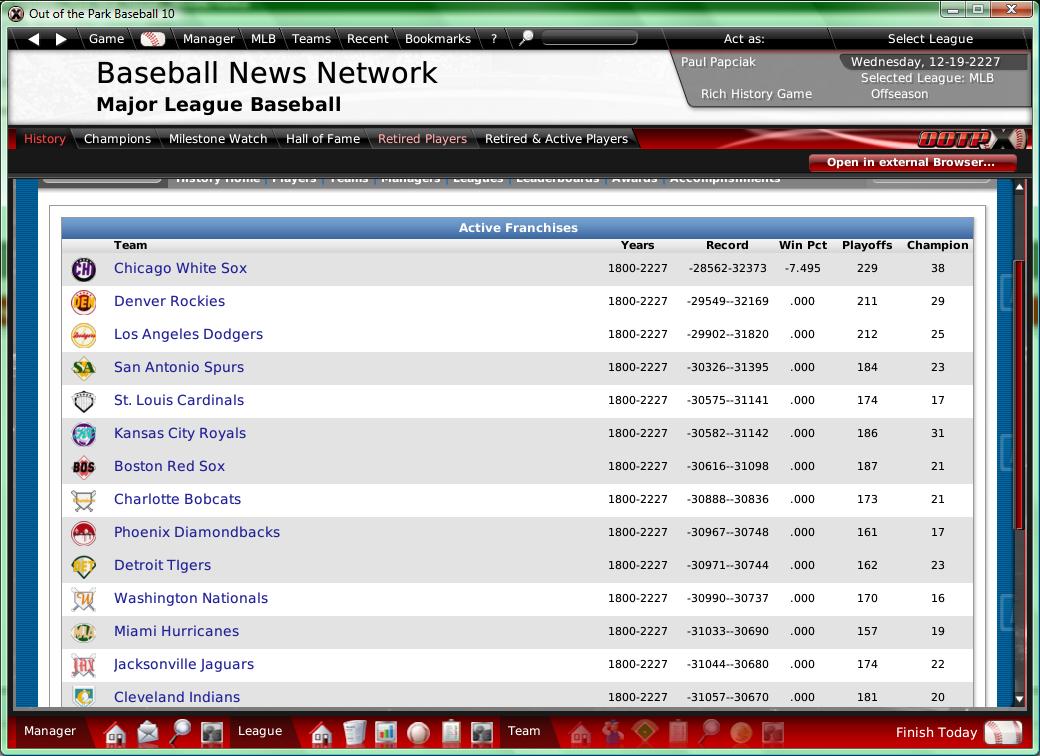This screenshot has width=1040, height=756.
Task: Open the Bookmarks menu
Action: pos(437,39)
